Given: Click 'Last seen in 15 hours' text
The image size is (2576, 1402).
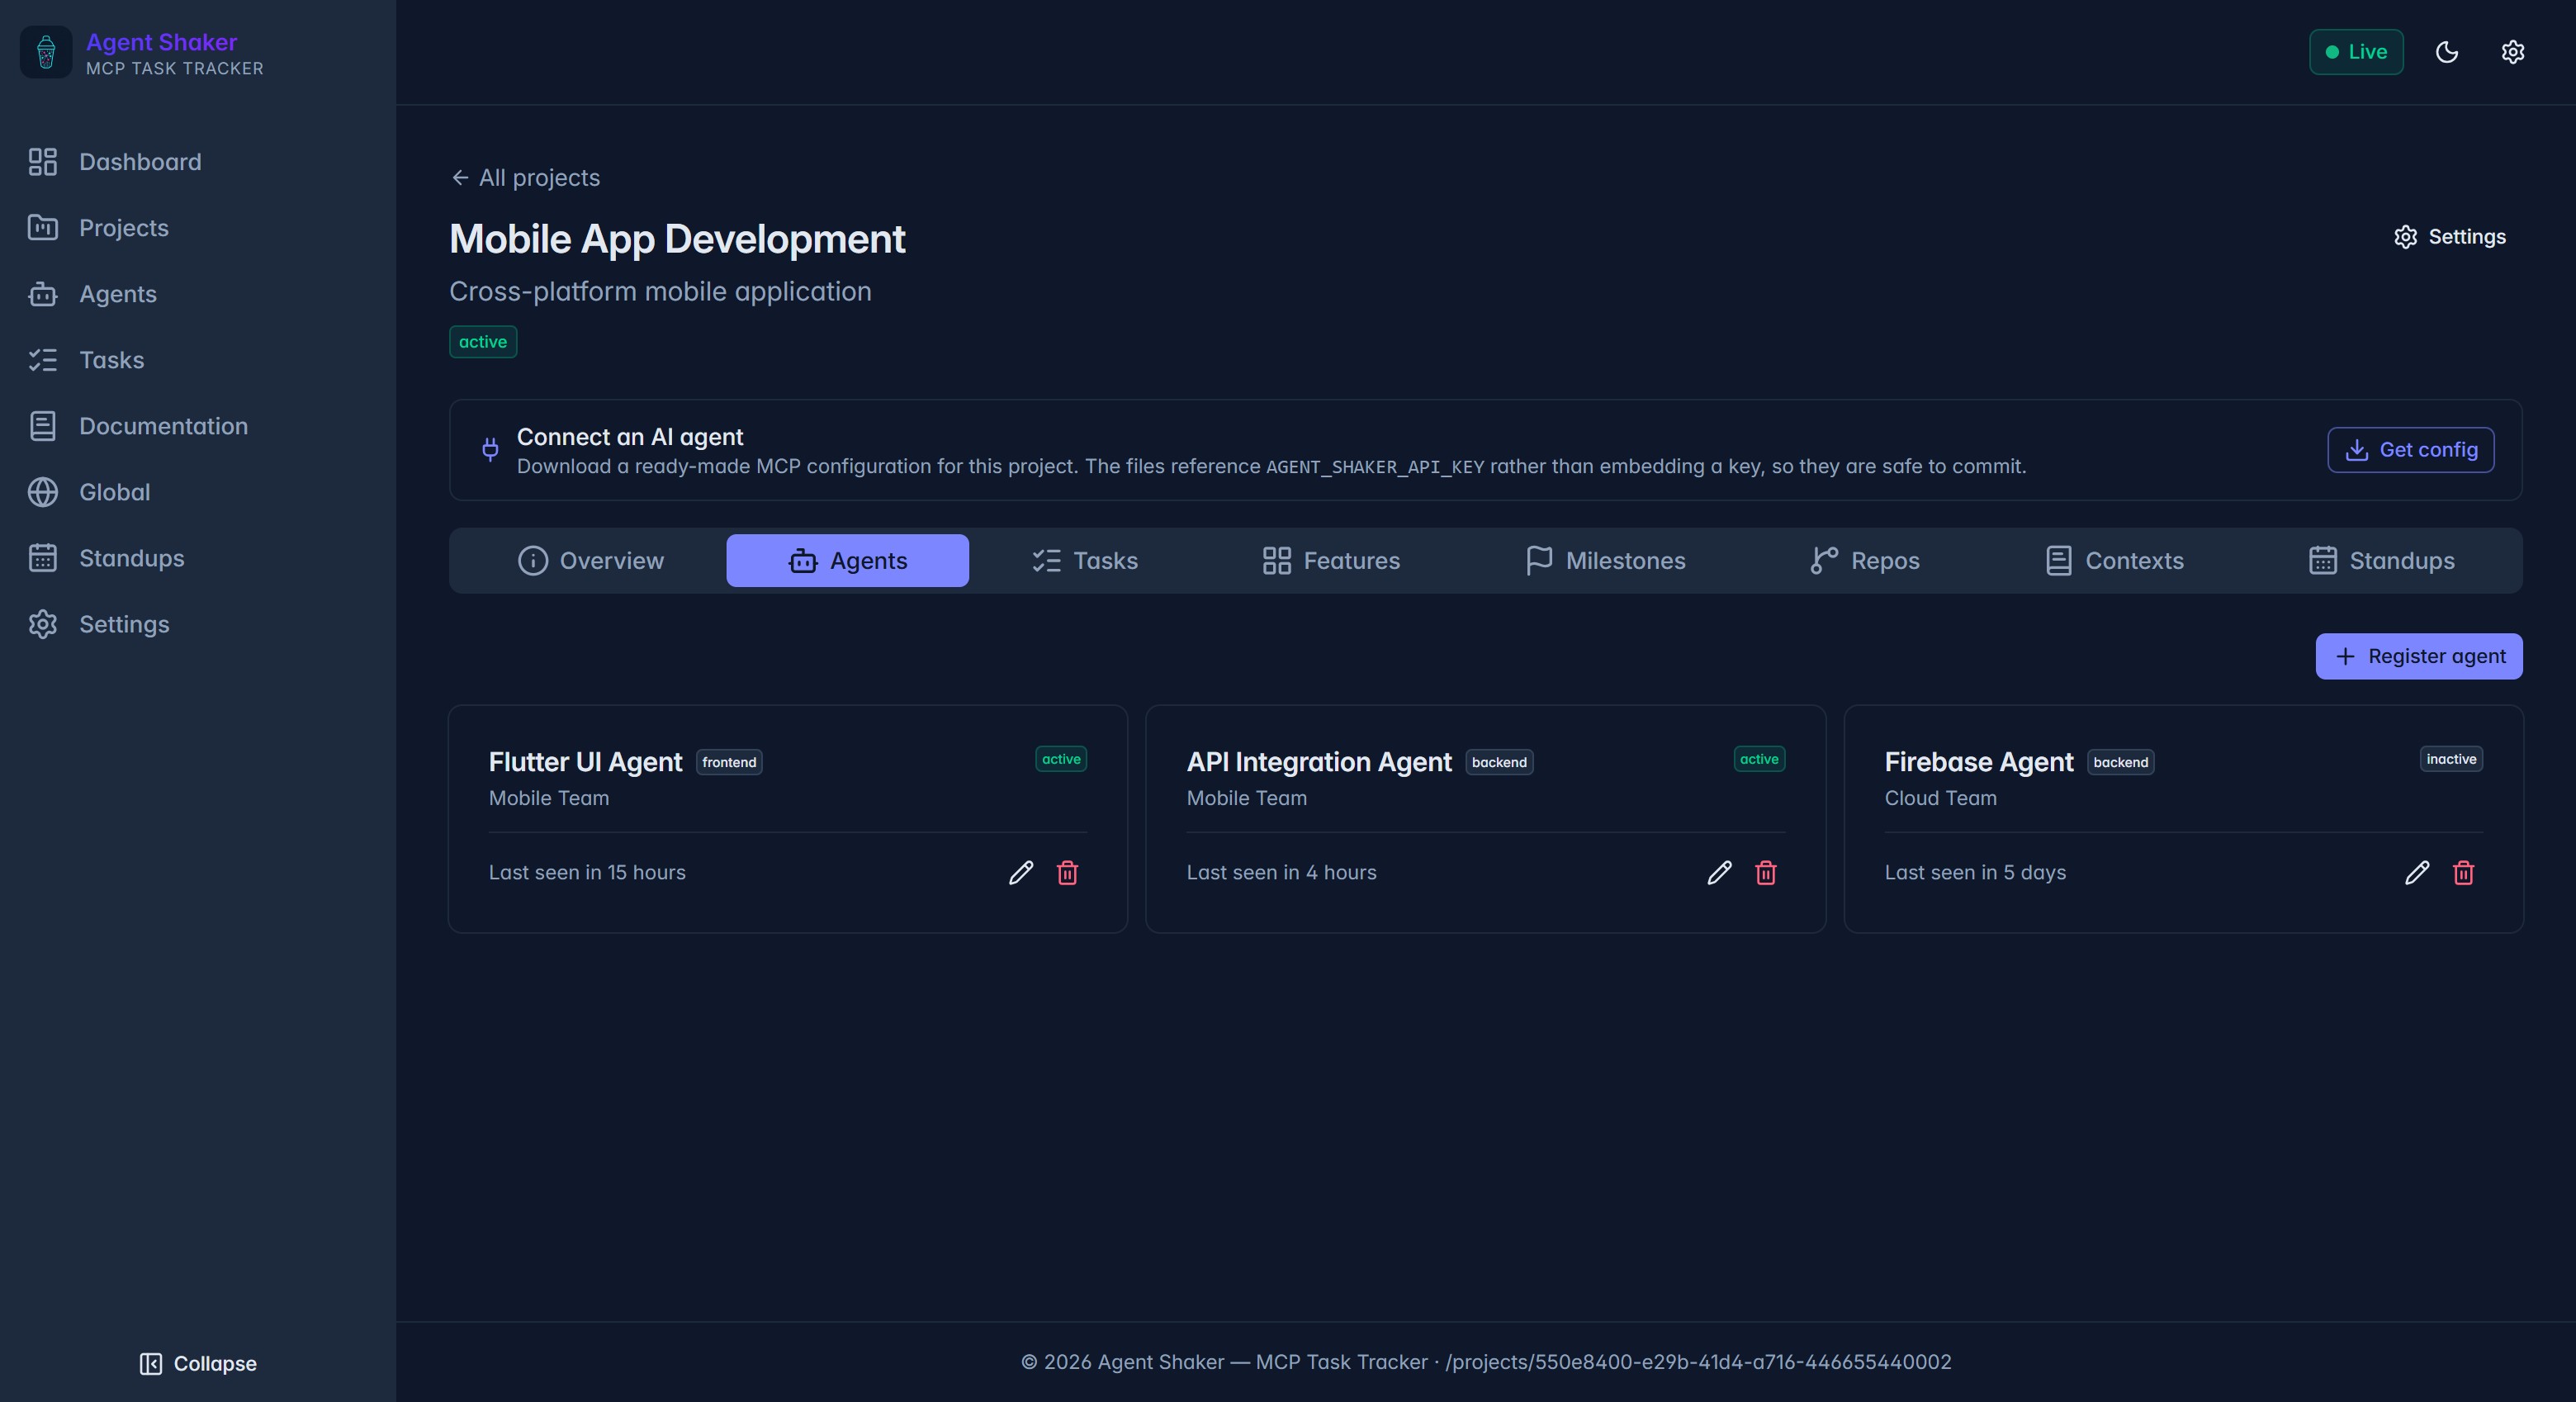Looking at the screenshot, I should point(587,873).
